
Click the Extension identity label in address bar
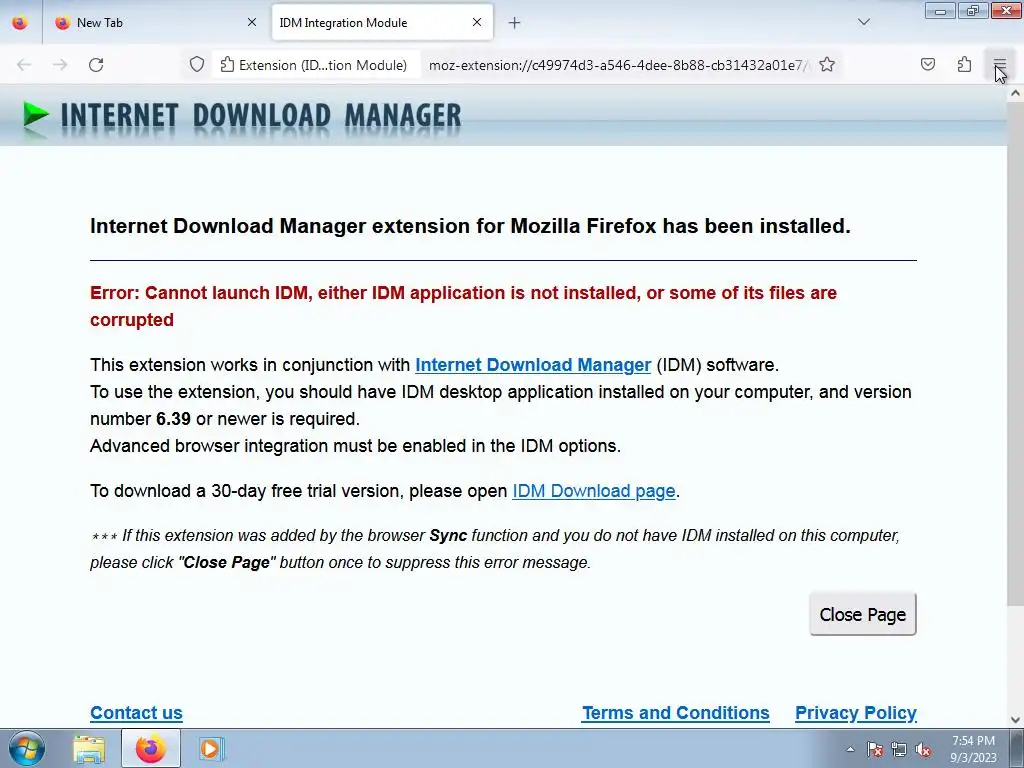point(314,65)
